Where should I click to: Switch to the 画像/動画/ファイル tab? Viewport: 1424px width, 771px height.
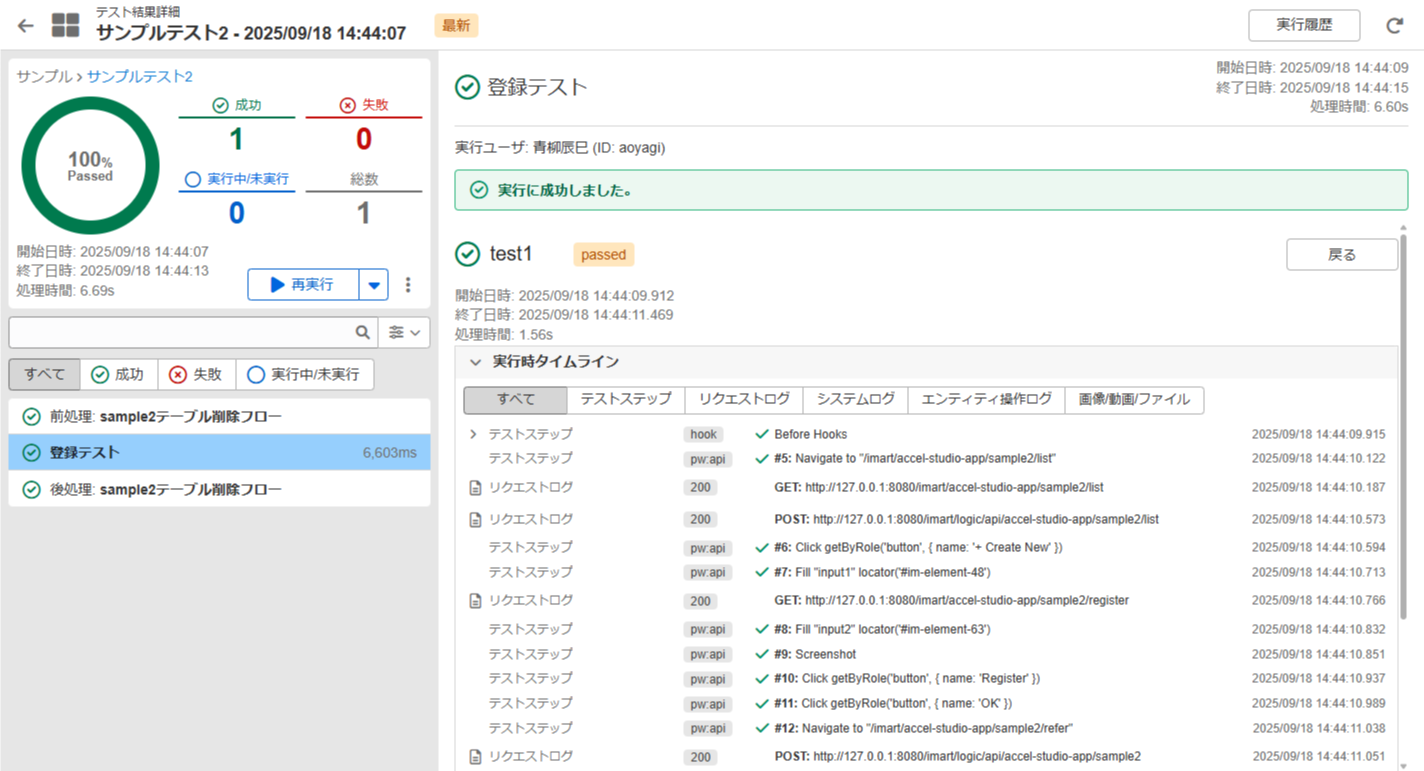click(x=1134, y=400)
